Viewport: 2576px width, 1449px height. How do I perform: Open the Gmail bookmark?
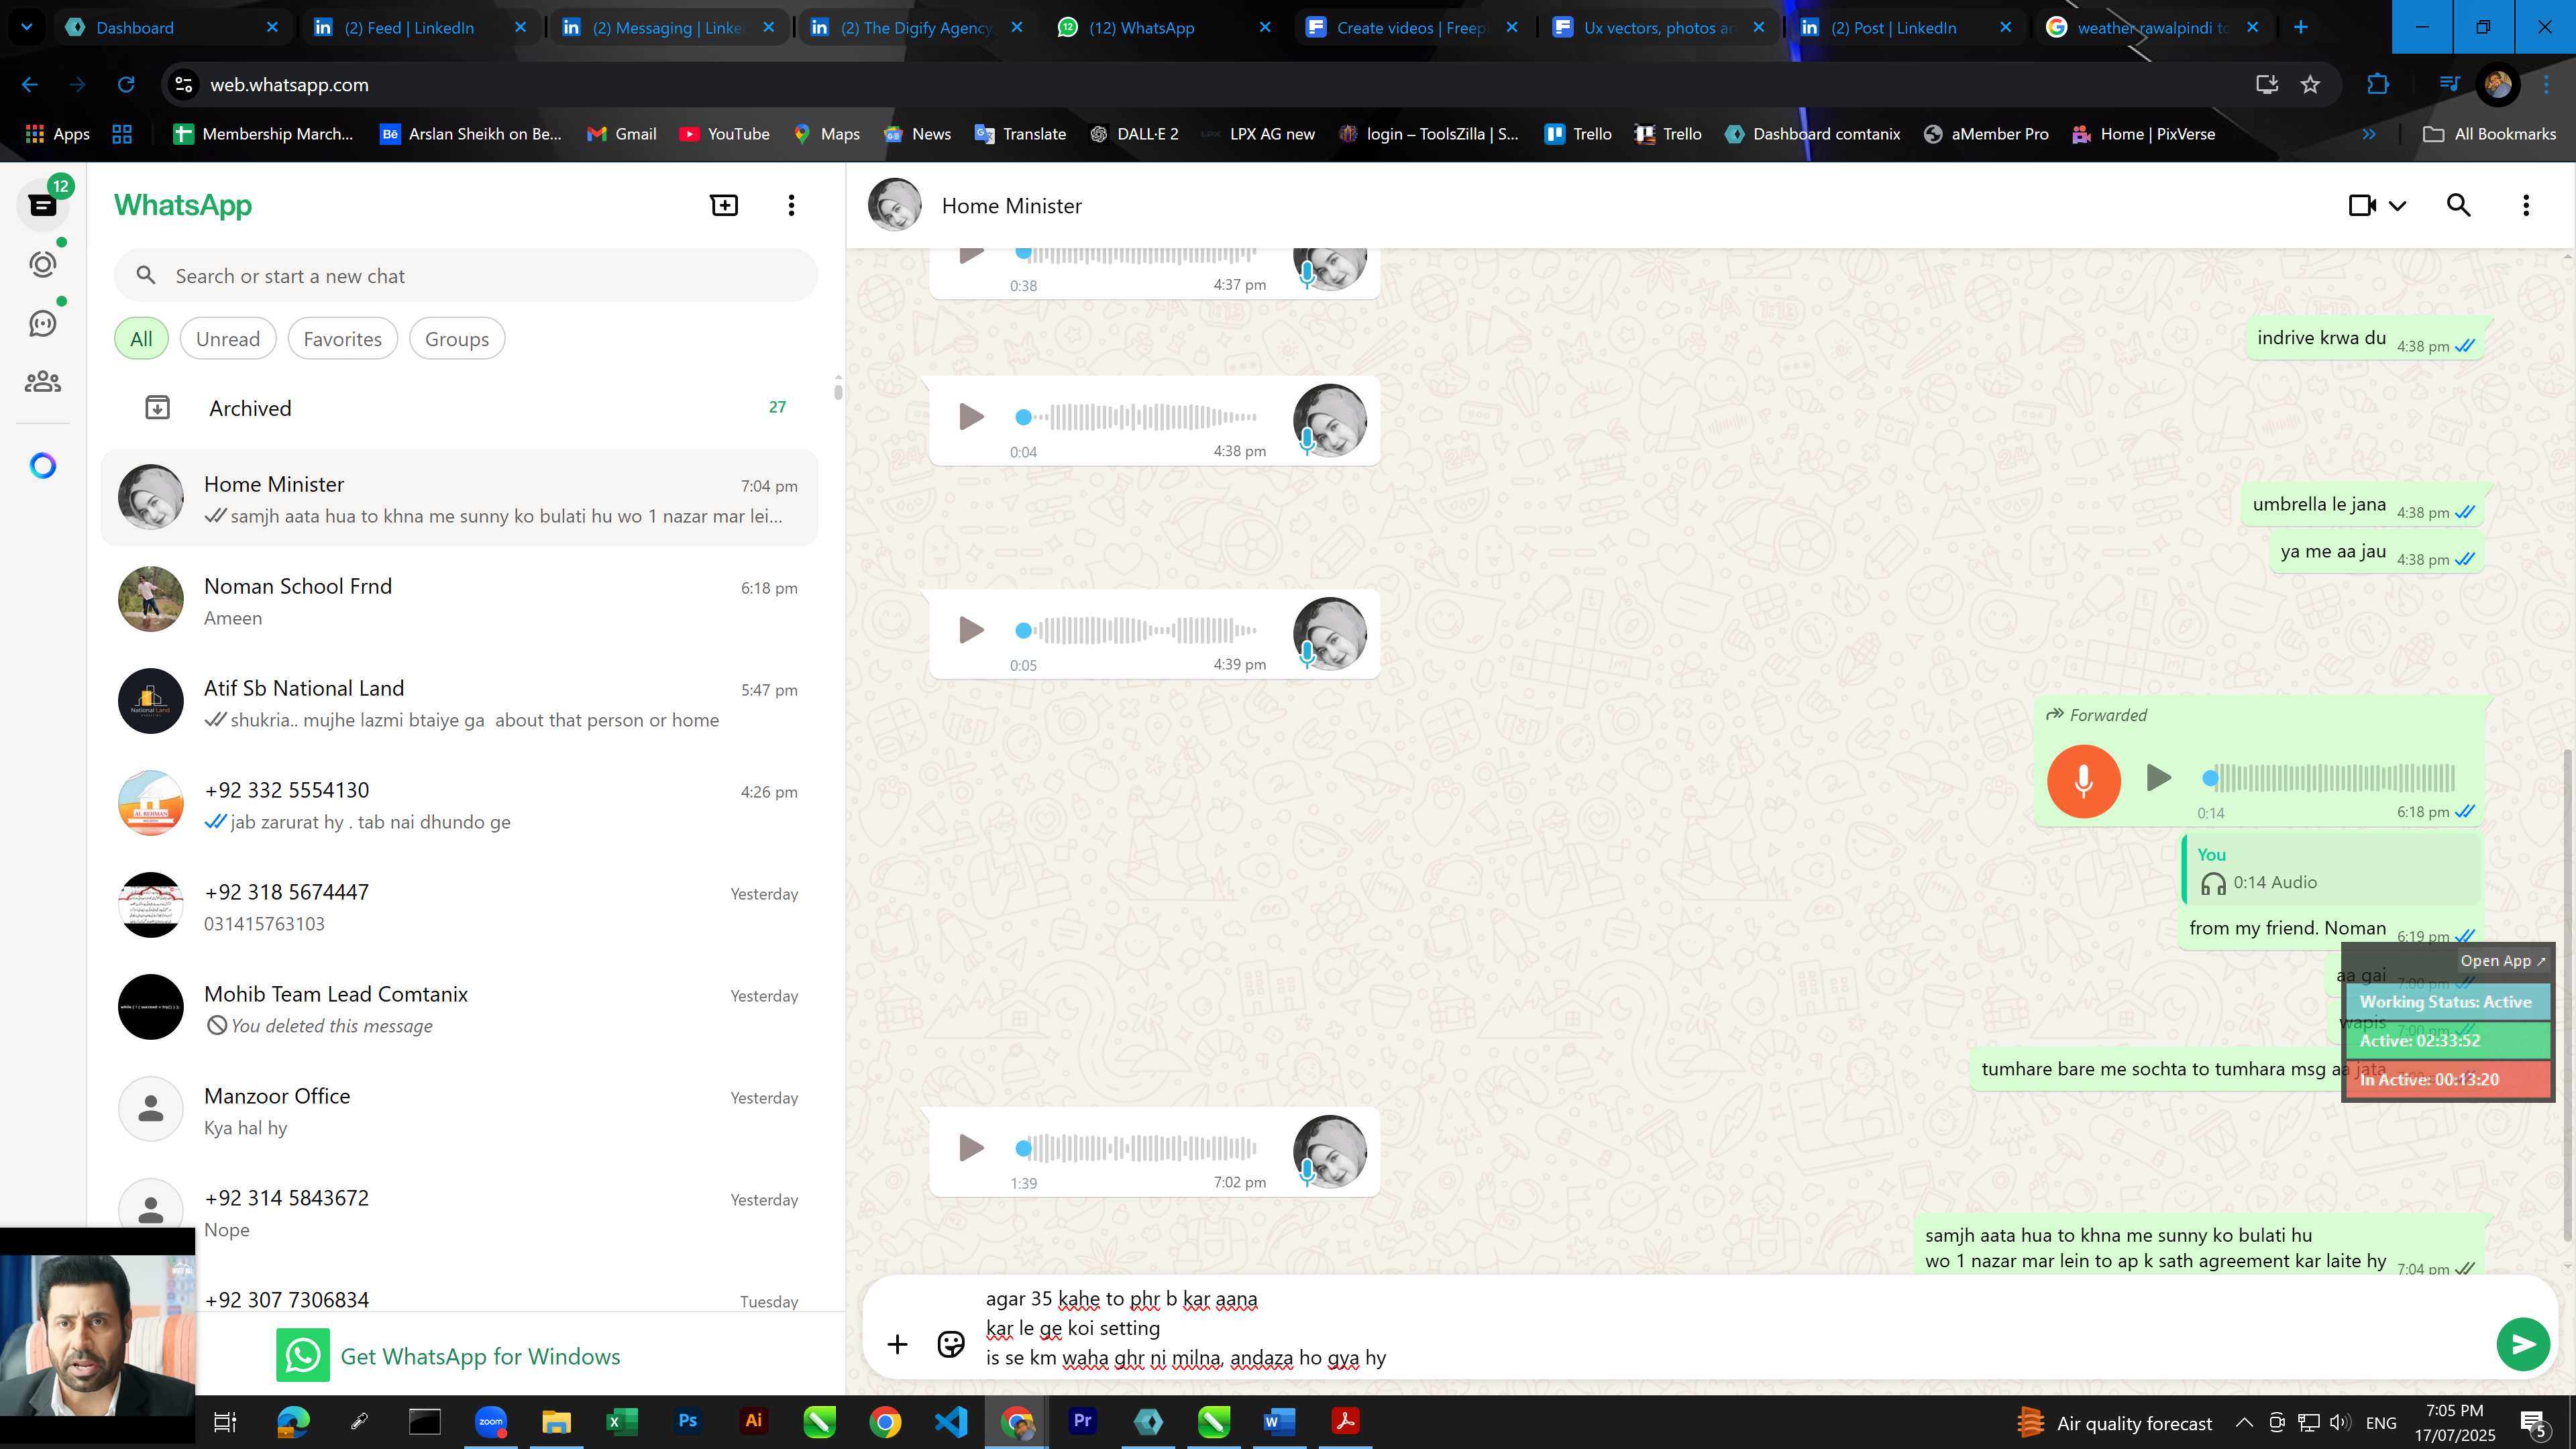[622, 134]
